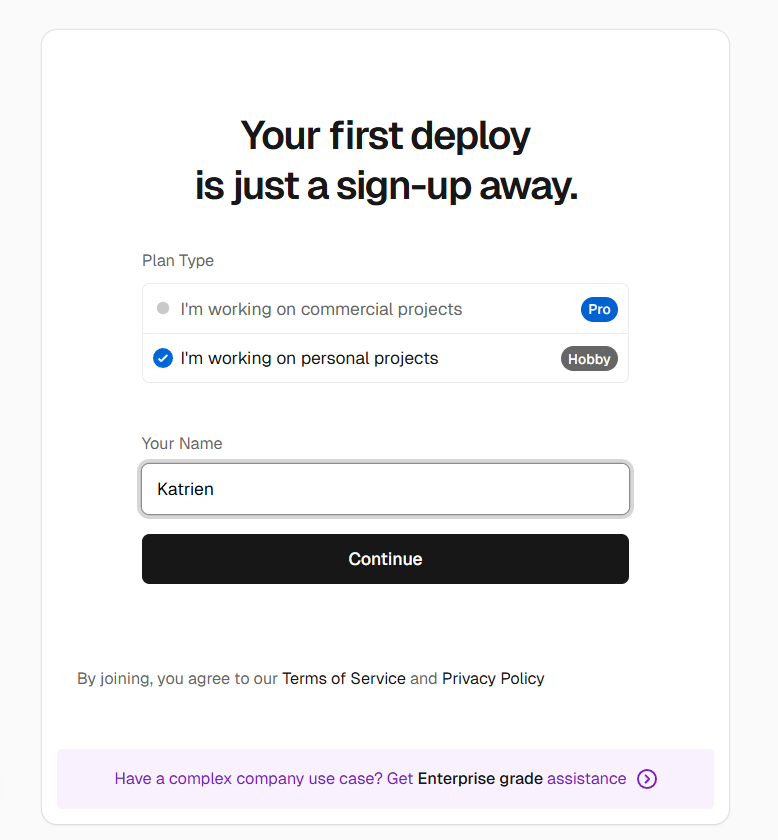Click the "Your Name" field label
Screen dimensions: 778x840
click(182, 443)
